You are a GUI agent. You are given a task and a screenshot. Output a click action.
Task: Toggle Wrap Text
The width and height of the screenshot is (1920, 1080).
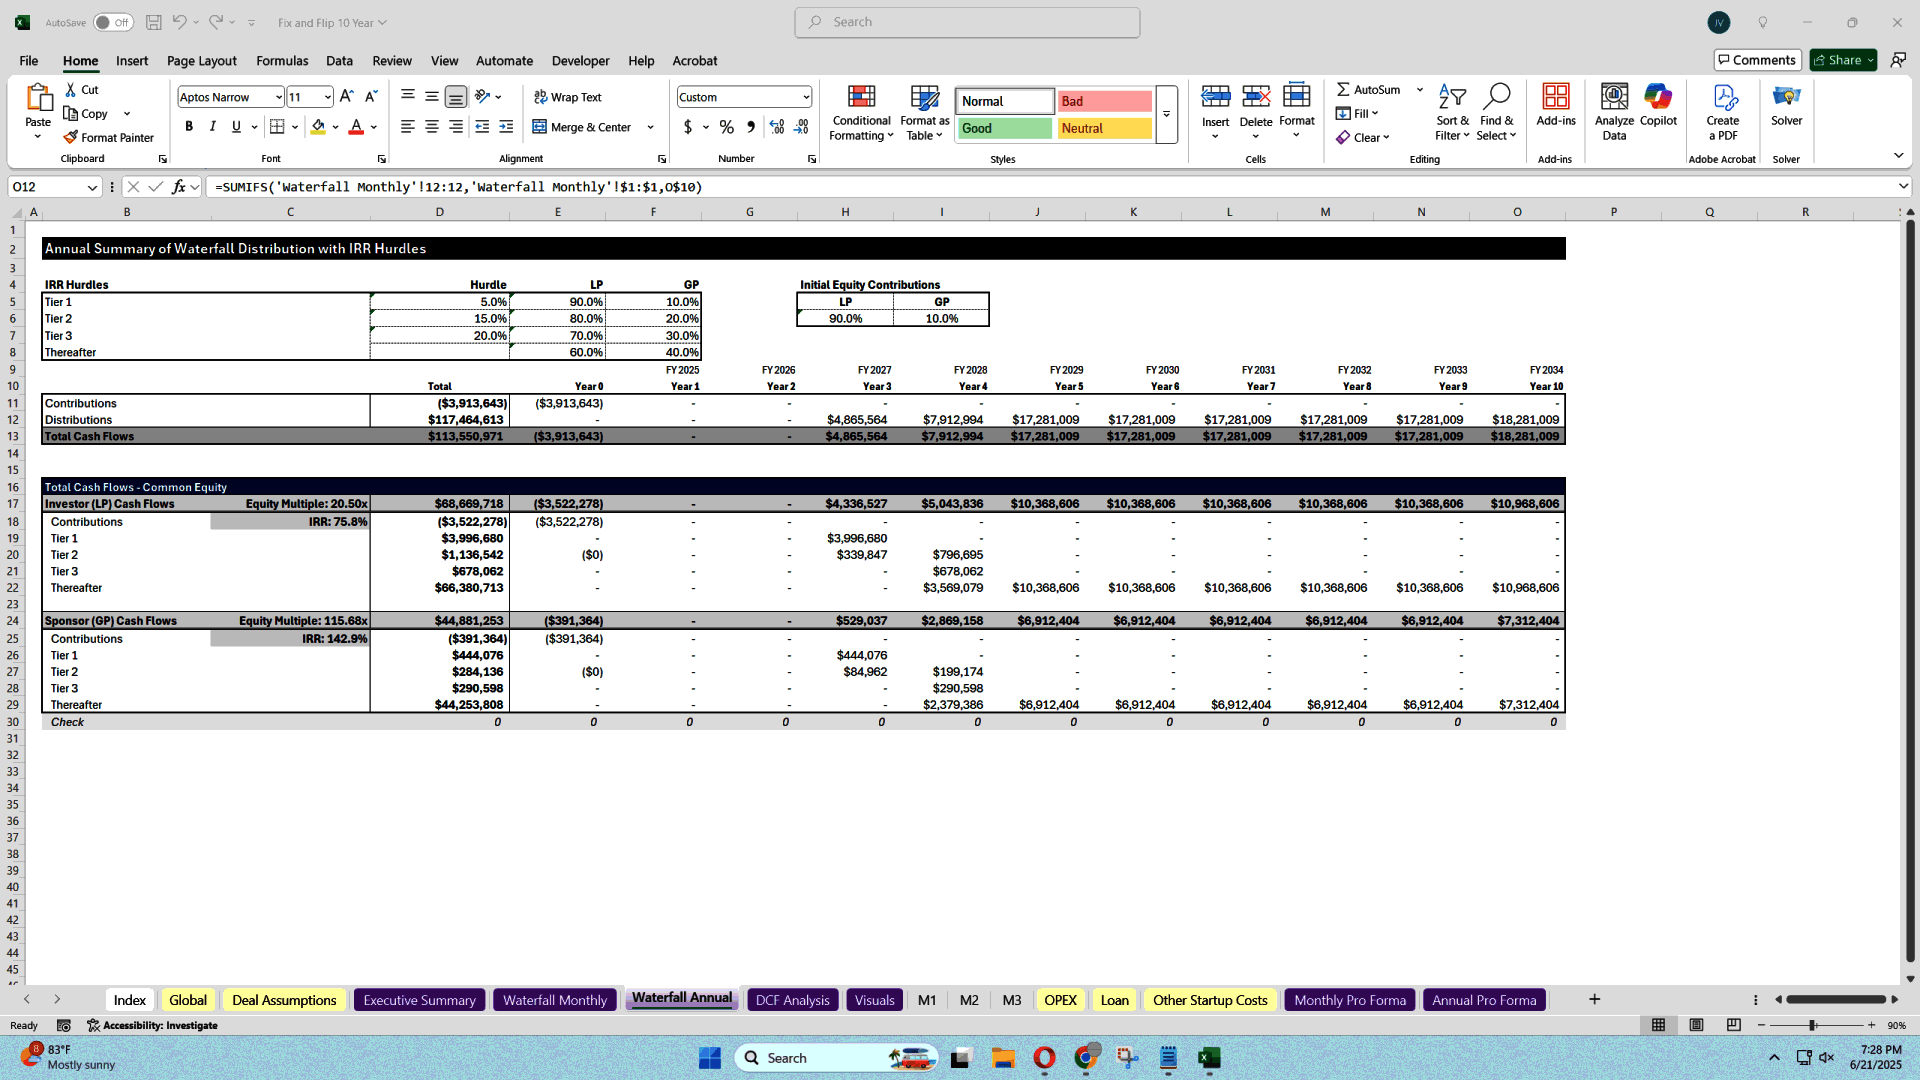(567, 97)
